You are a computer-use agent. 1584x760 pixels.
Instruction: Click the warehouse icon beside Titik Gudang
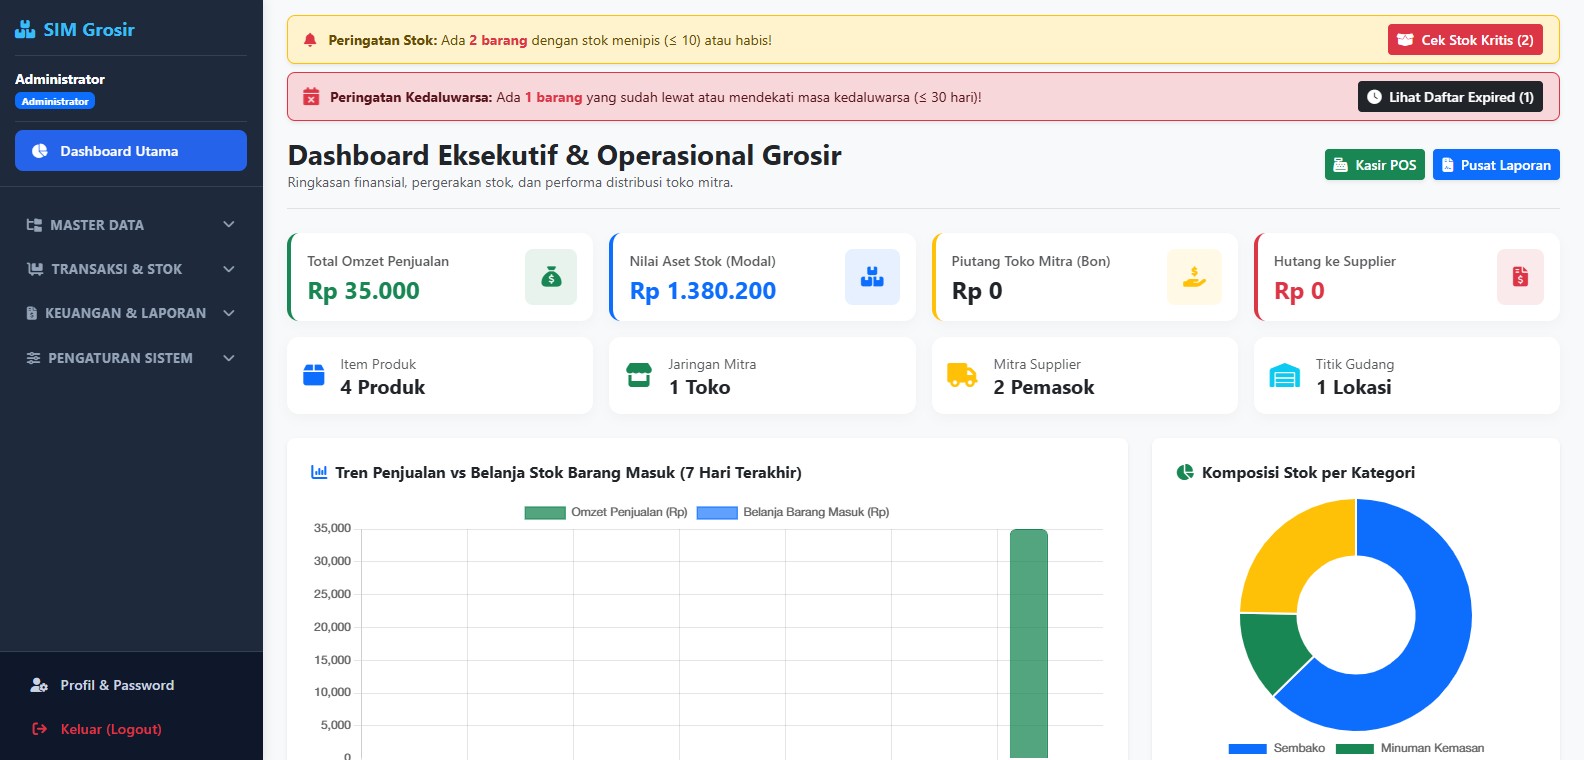1284,376
